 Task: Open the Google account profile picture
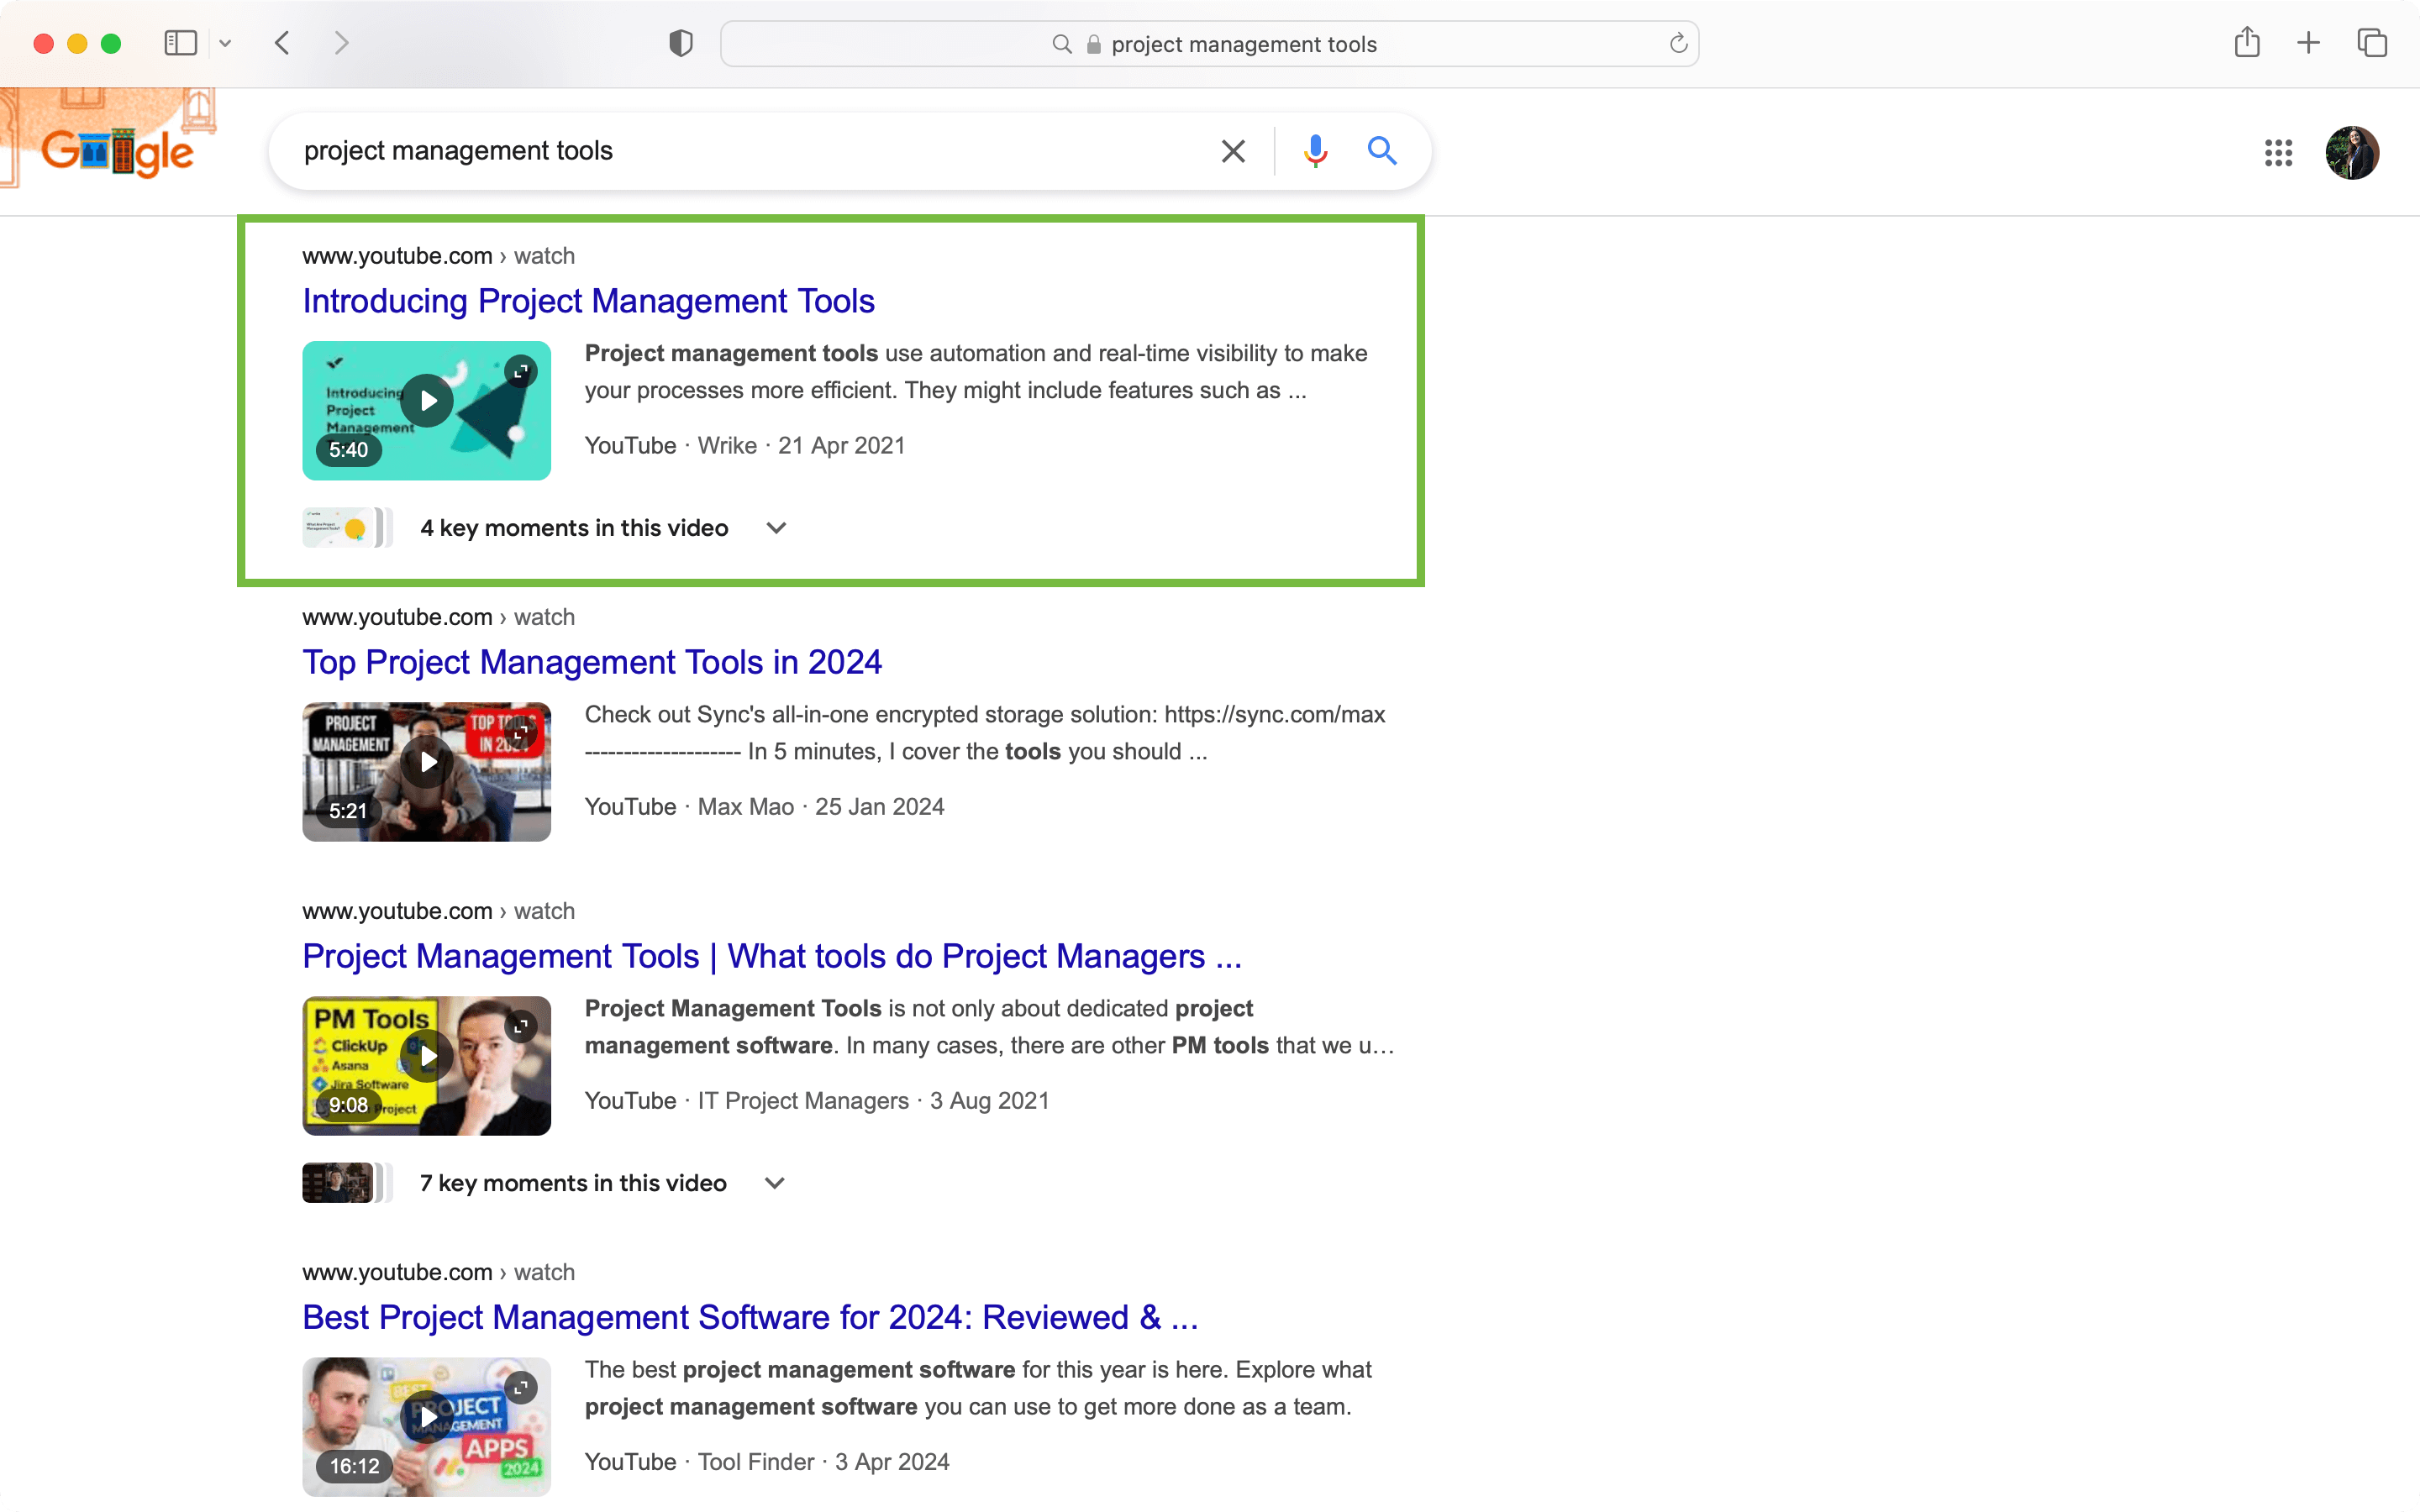[x=2352, y=153]
